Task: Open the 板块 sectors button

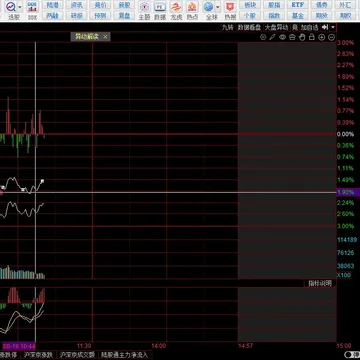Action: click(x=250, y=5)
